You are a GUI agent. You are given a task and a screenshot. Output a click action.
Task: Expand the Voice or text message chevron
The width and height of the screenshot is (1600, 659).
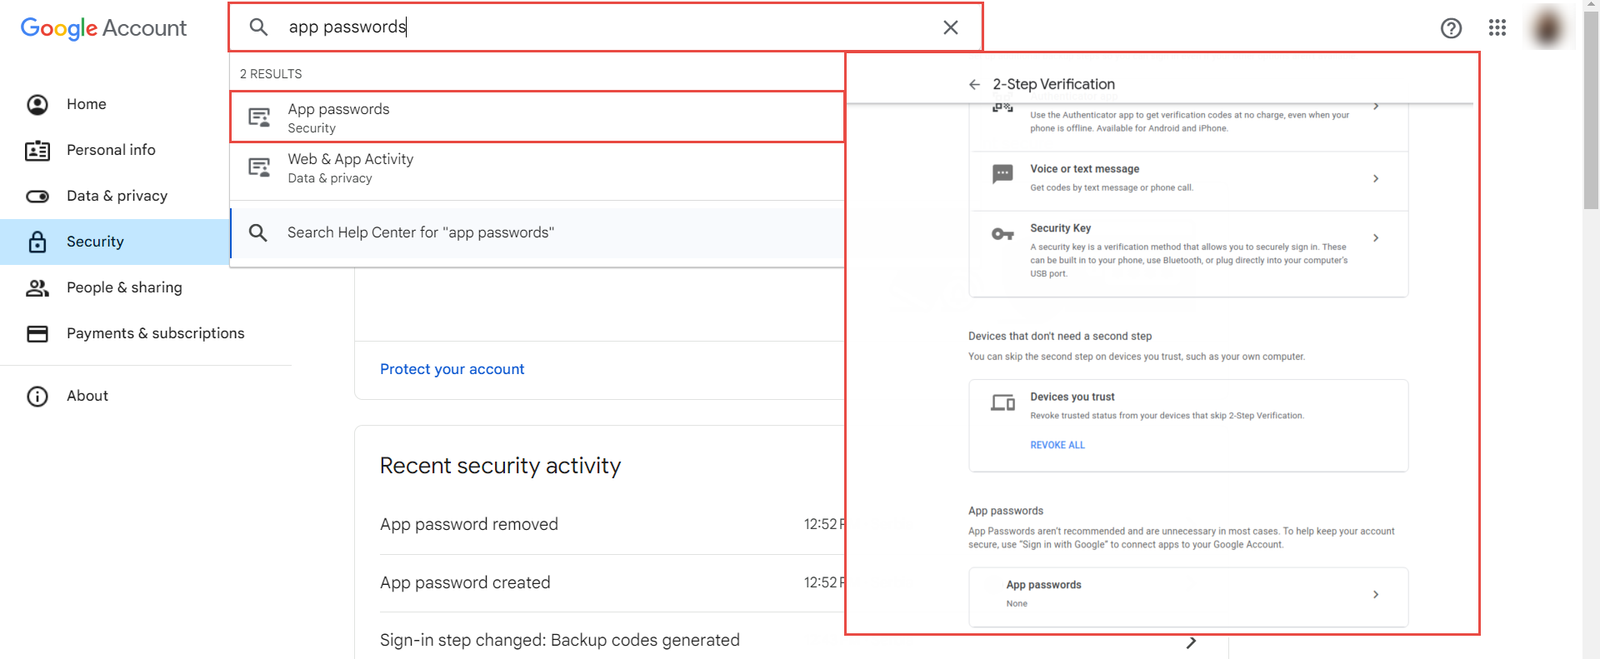click(x=1376, y=179)
